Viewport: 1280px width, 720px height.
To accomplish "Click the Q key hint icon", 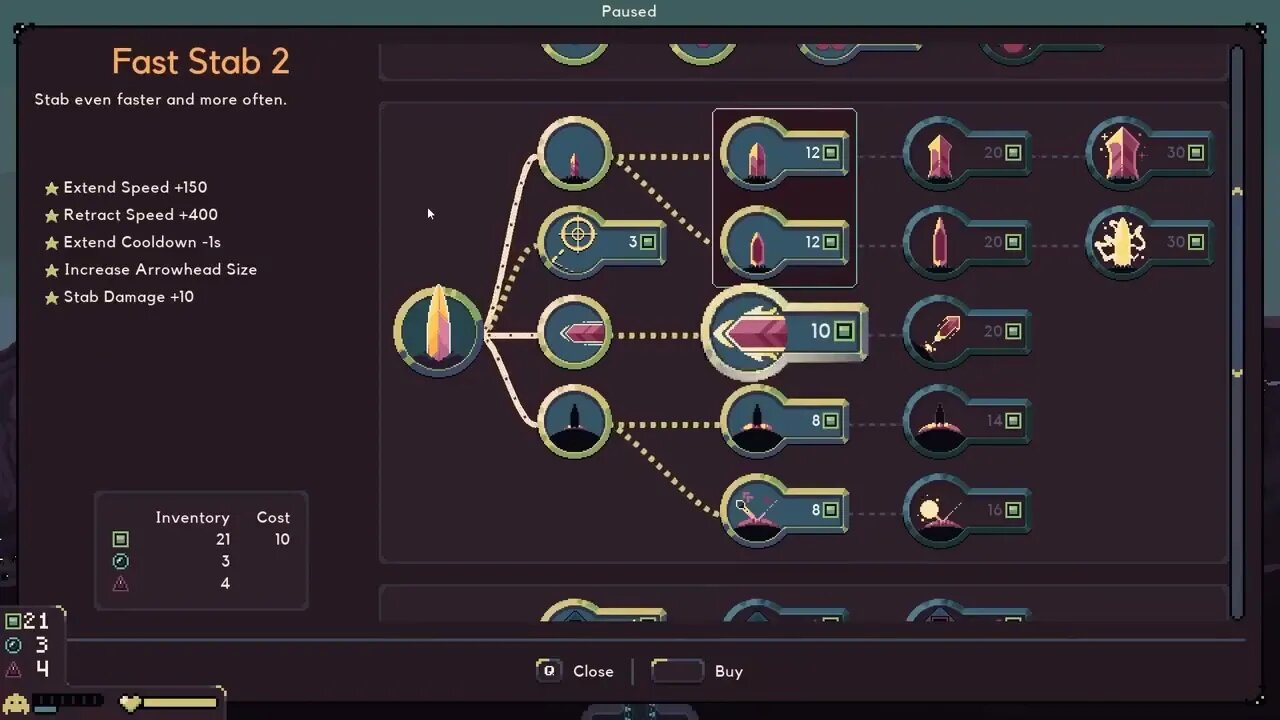I will 548,670.
